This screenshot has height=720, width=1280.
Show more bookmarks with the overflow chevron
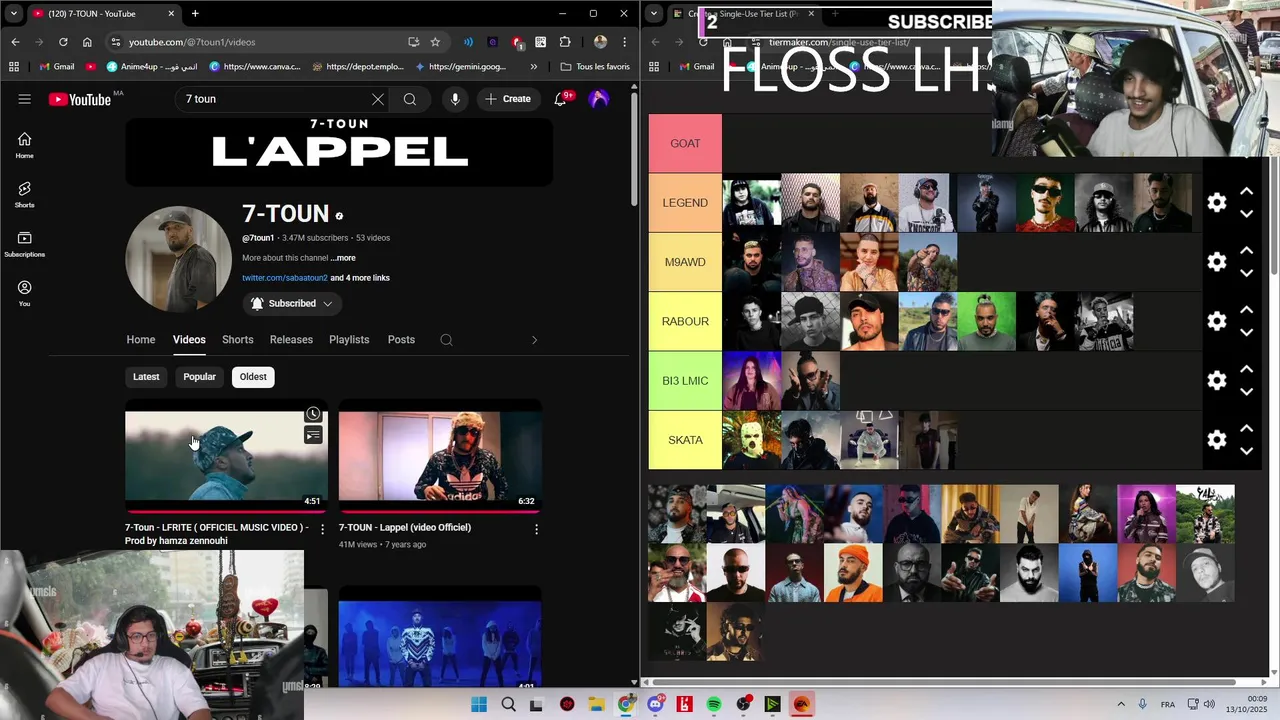click(533, 67)
